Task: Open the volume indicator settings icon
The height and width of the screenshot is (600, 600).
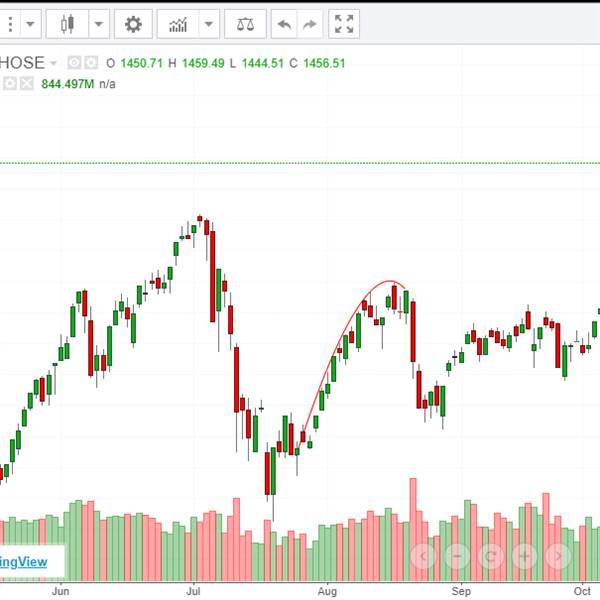Action: pyautogui.click(x=10, y=83)
